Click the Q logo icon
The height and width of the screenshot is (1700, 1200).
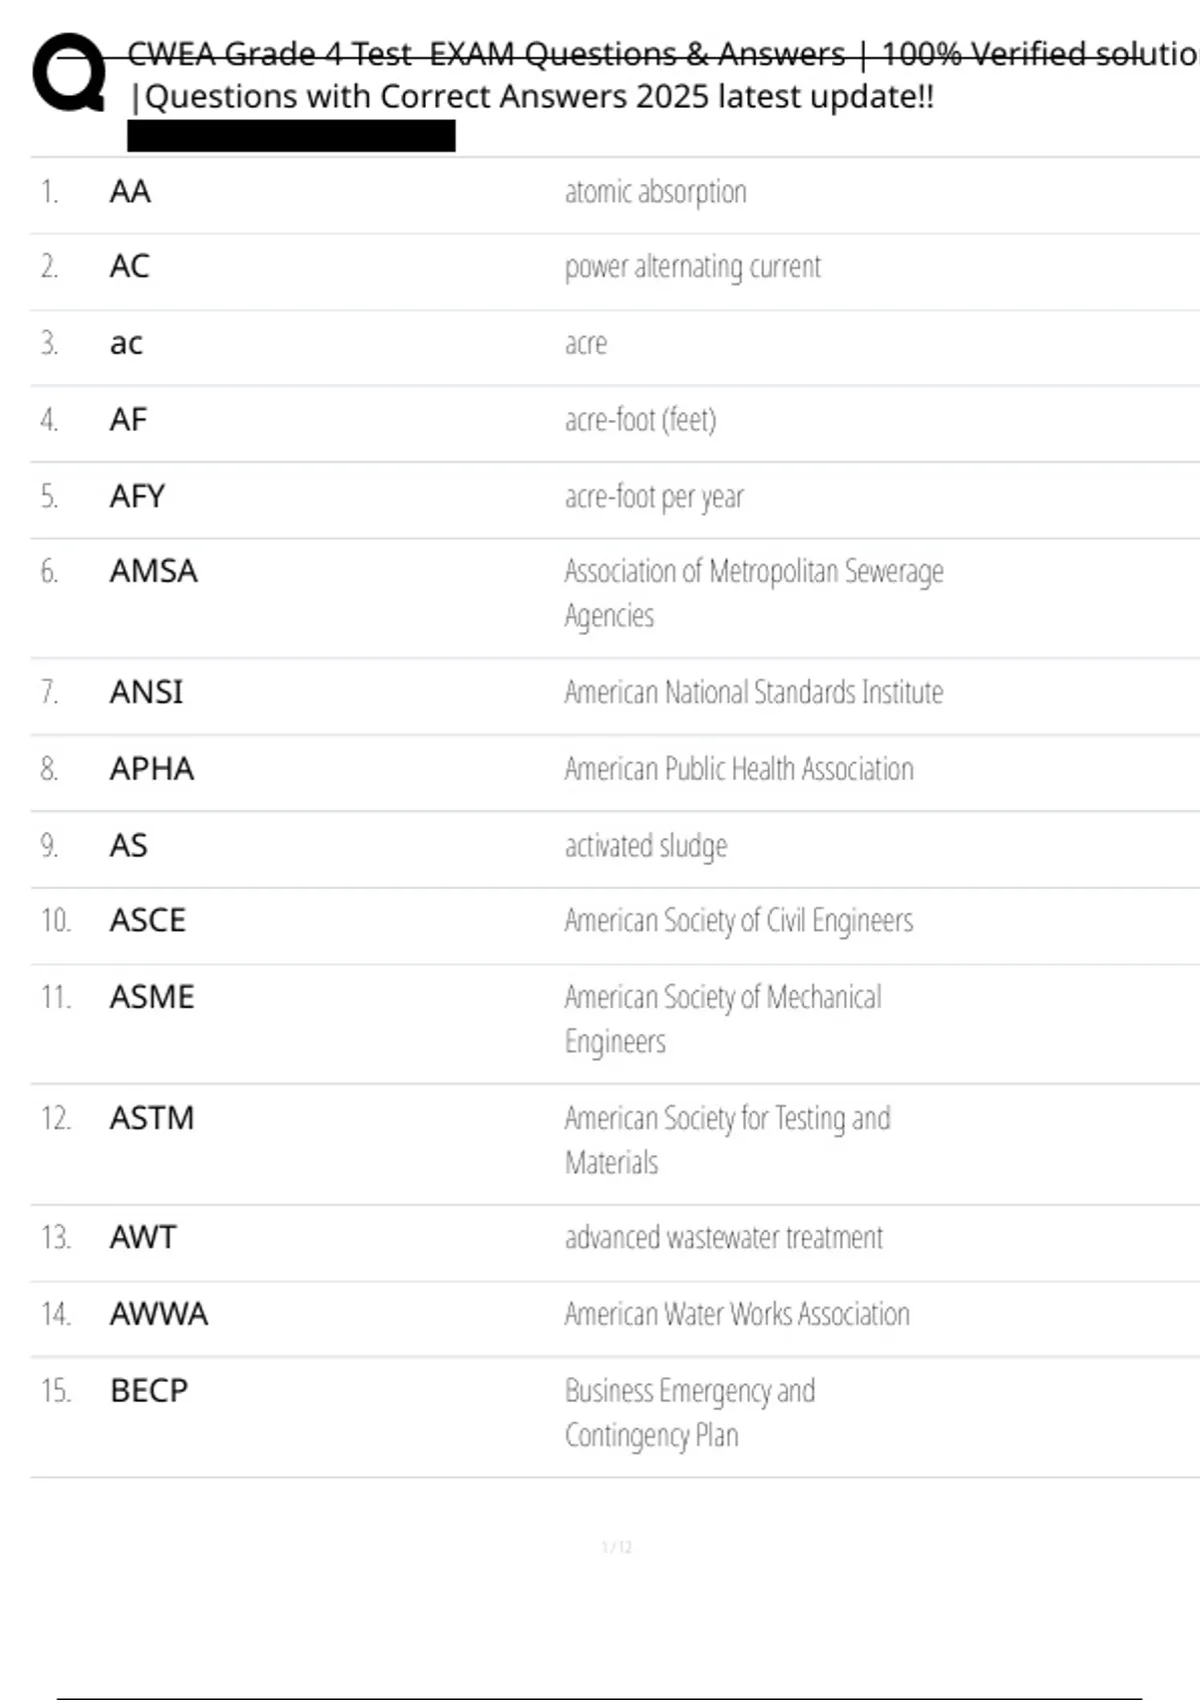point(69,72)
